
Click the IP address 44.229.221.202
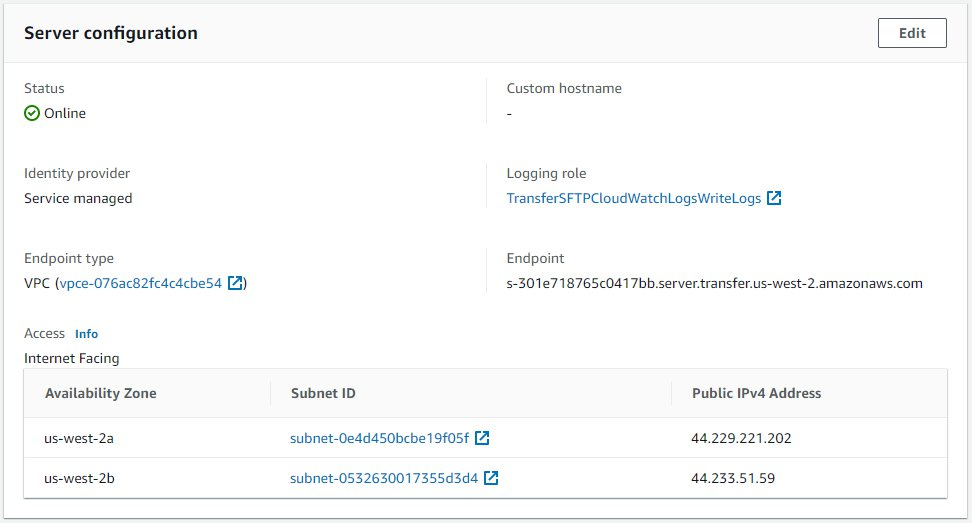click(741, 438)
